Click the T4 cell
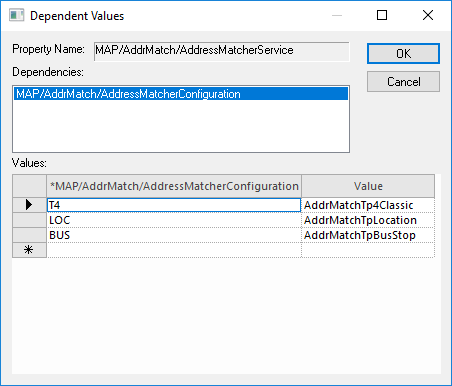 coord(174,205)
